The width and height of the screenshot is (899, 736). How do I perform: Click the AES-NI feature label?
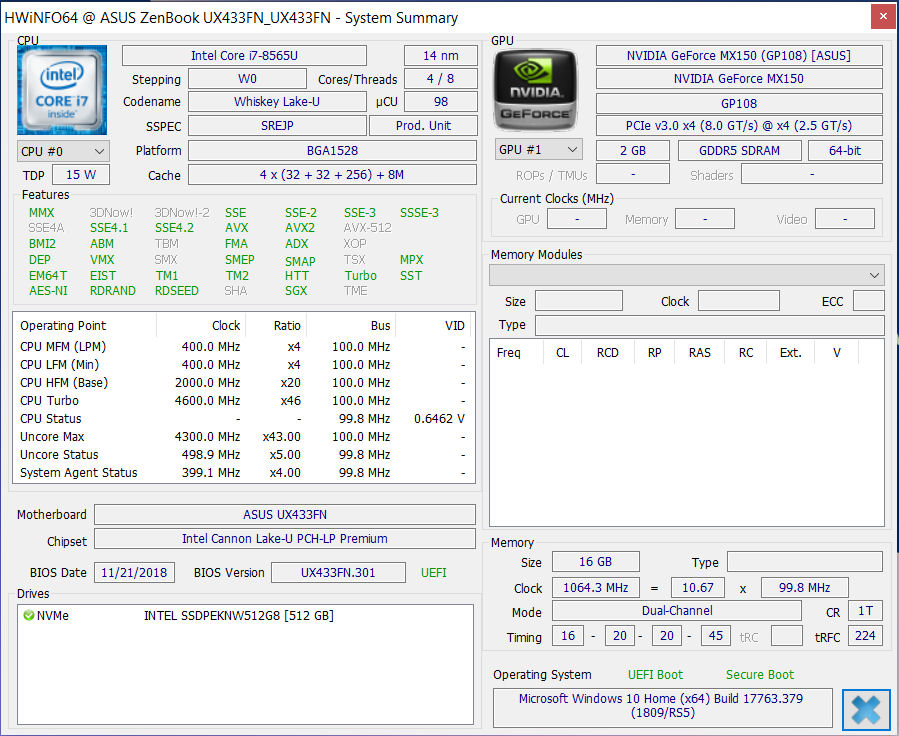[48, 291]
